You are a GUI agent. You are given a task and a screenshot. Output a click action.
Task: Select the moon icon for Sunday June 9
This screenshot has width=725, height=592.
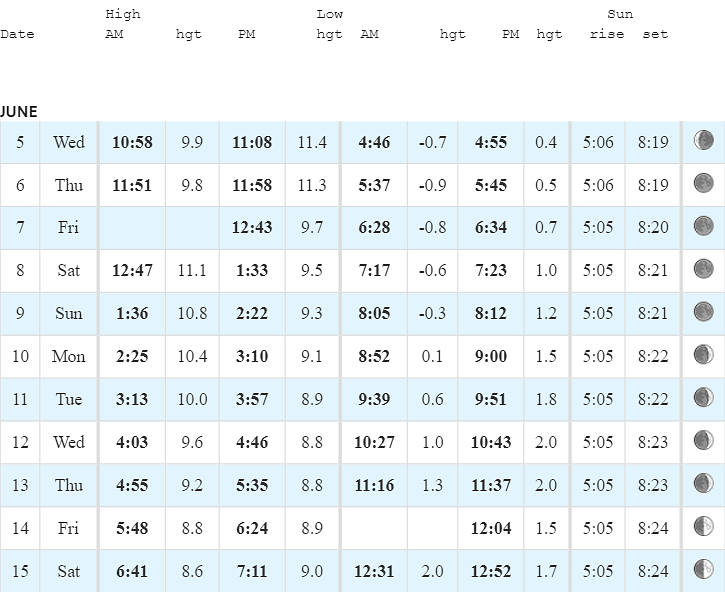coord(703,311)
